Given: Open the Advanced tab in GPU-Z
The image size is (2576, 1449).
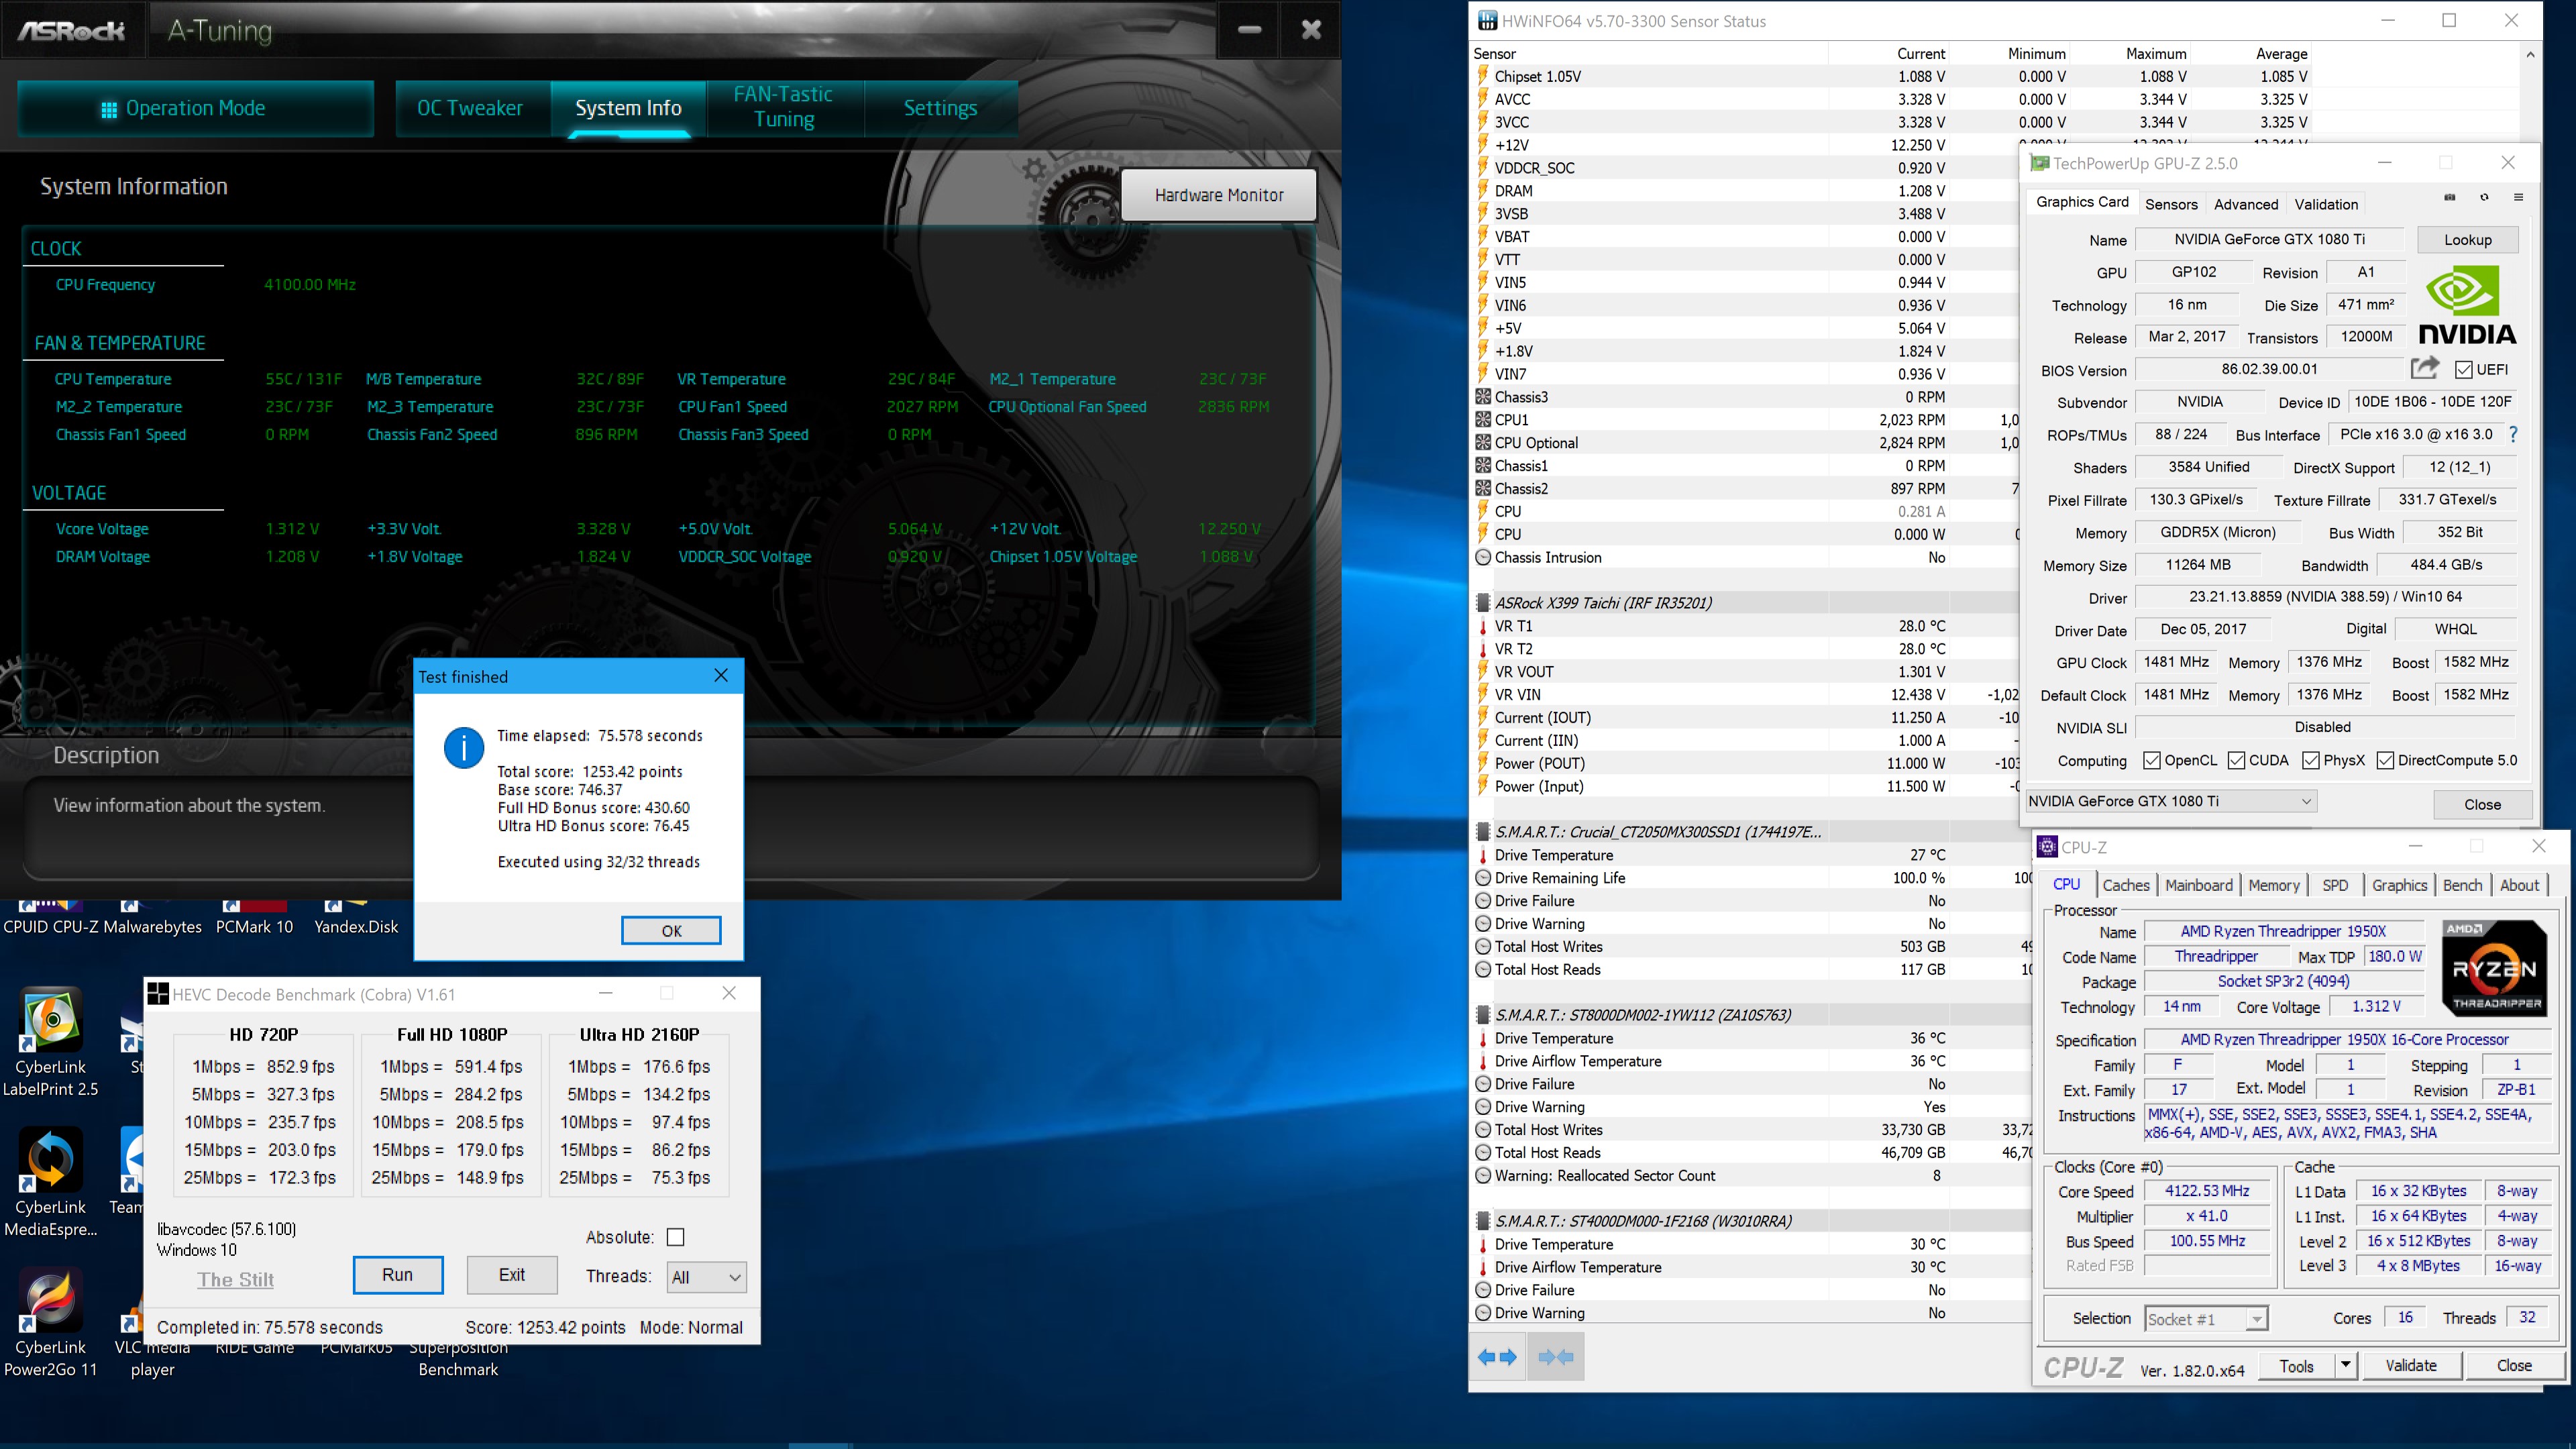Looking at the screenshot, I should (x=2246, y=204).
